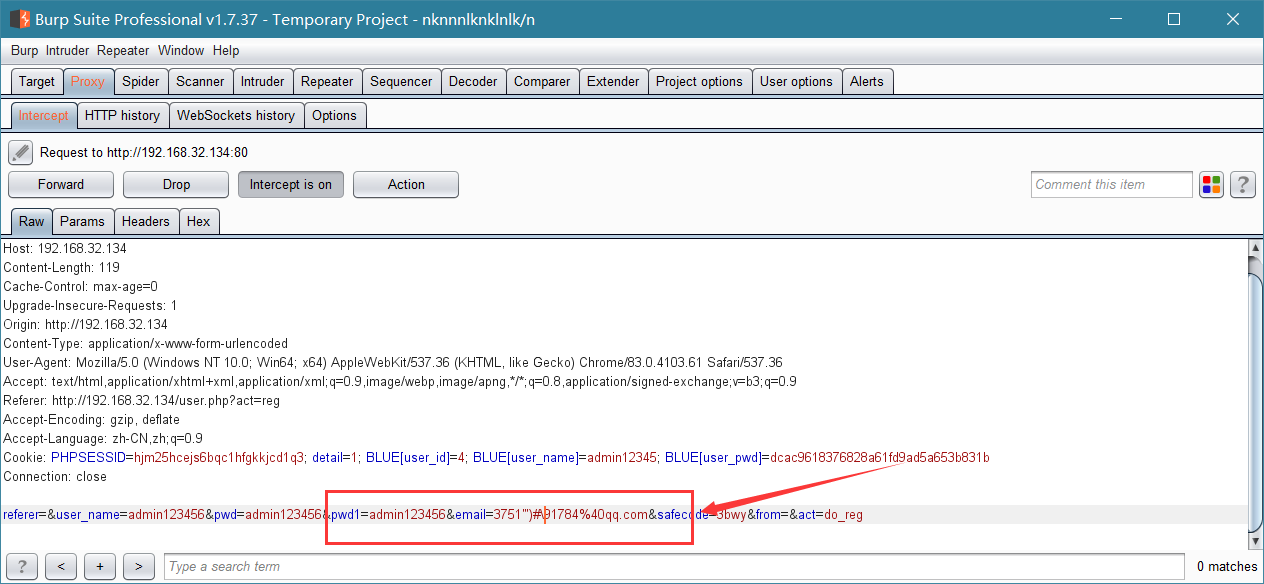Open the HTTP history sub-tab

point(122,116)
